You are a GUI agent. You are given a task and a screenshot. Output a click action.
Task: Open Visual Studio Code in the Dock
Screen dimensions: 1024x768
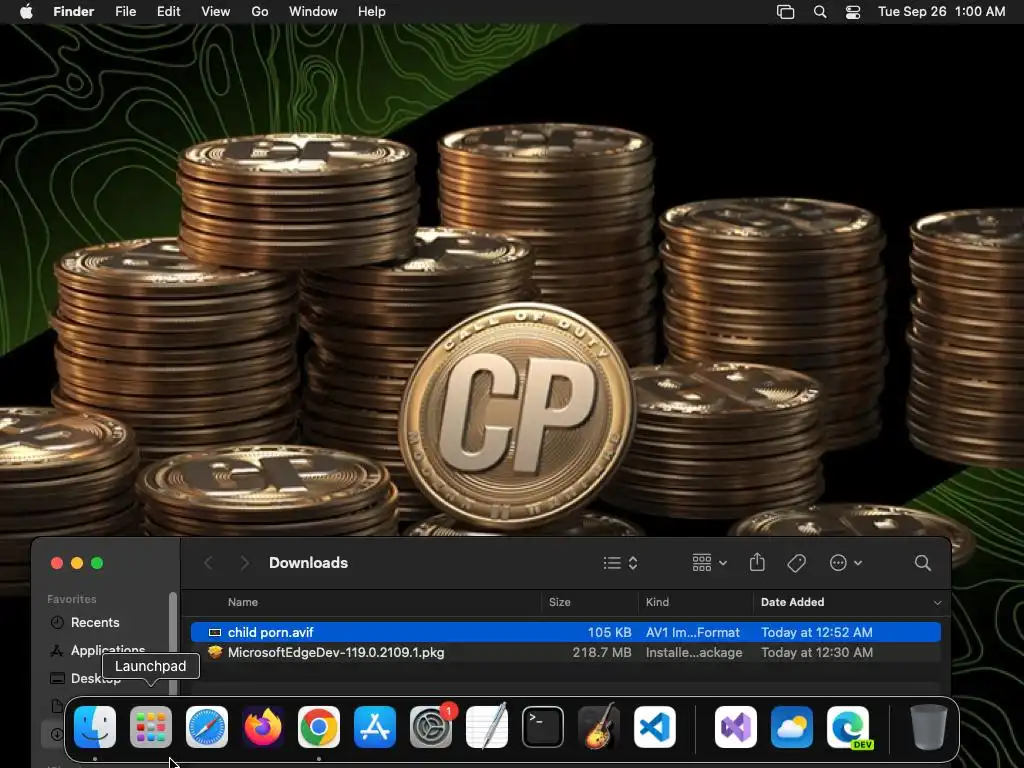(x=654, y=727)
